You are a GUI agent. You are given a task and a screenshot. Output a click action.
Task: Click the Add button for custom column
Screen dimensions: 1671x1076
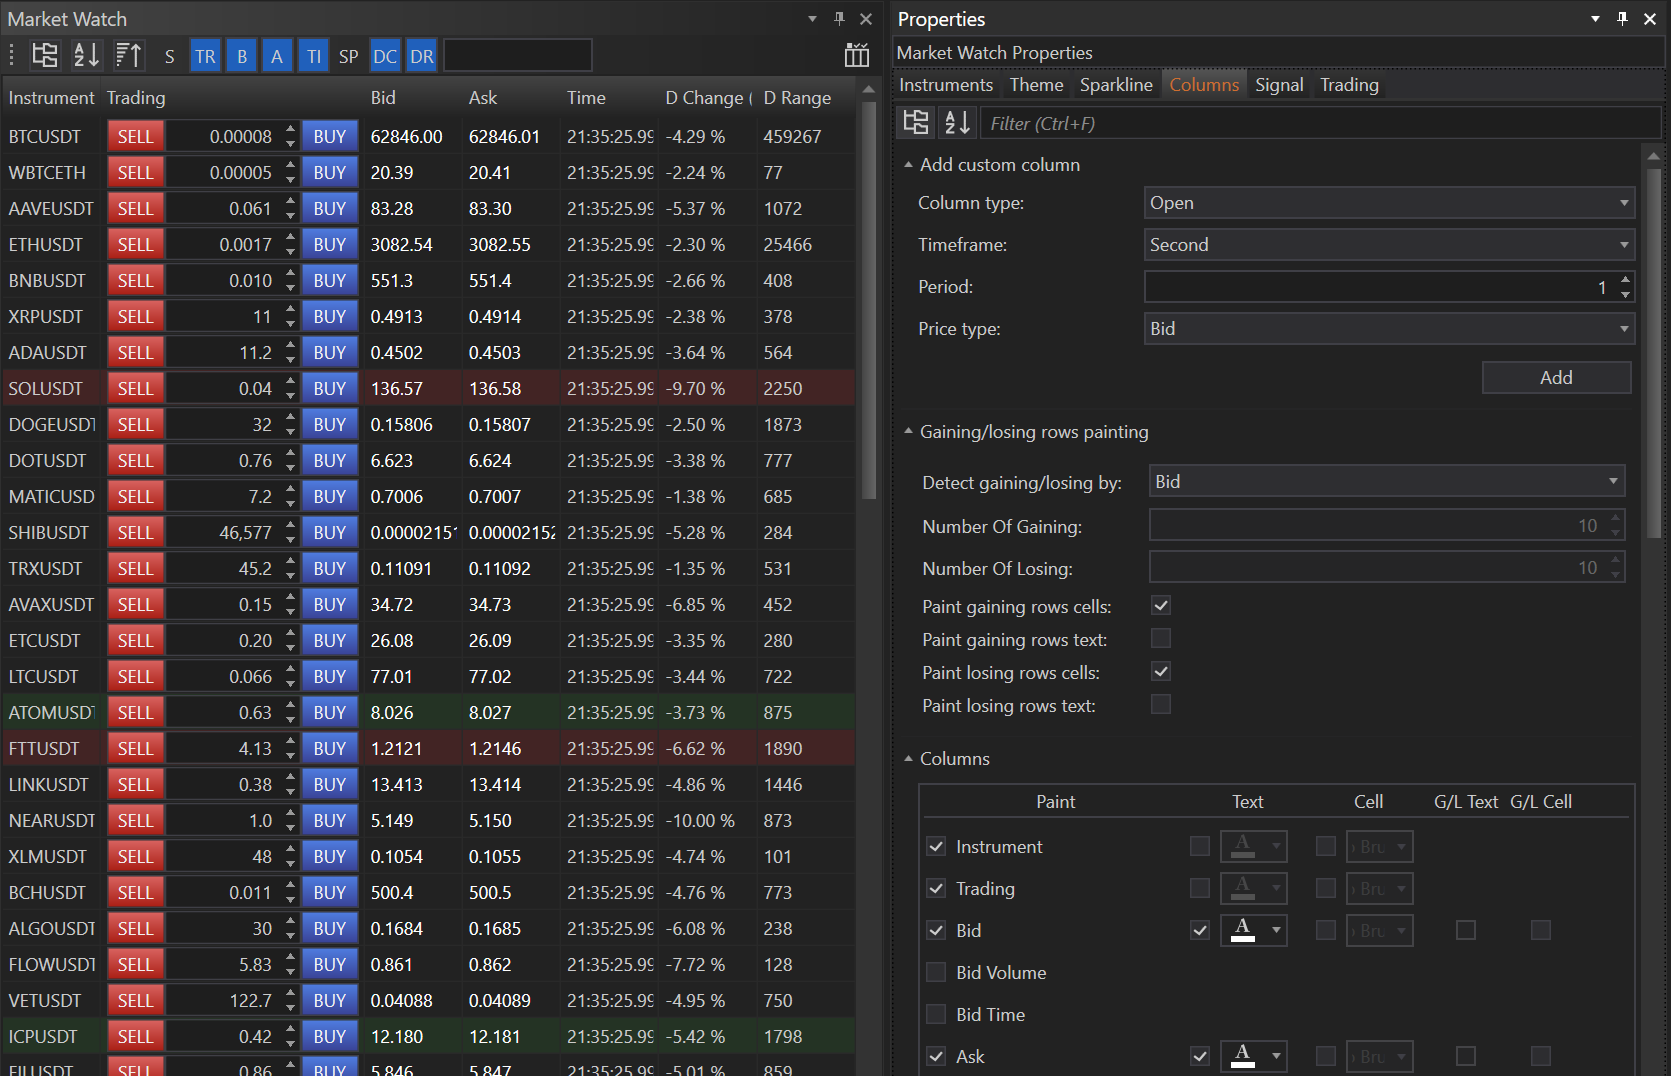pos(1556,378)
